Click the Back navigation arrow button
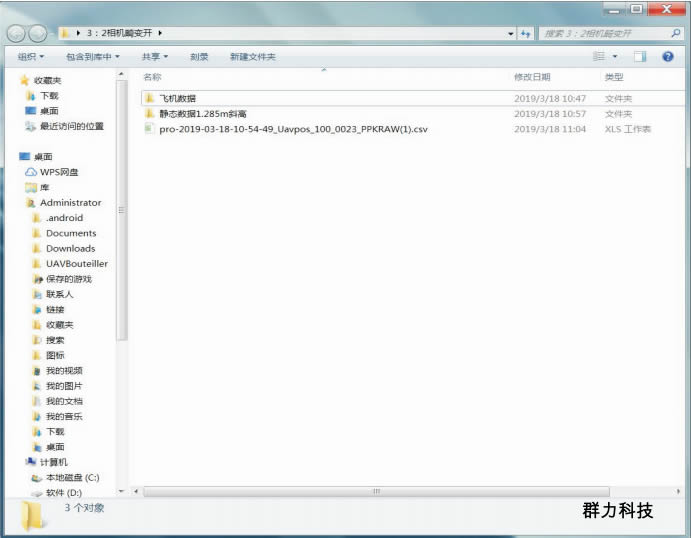The height and width of the screenshot is (538, 691). pos(17,33)
